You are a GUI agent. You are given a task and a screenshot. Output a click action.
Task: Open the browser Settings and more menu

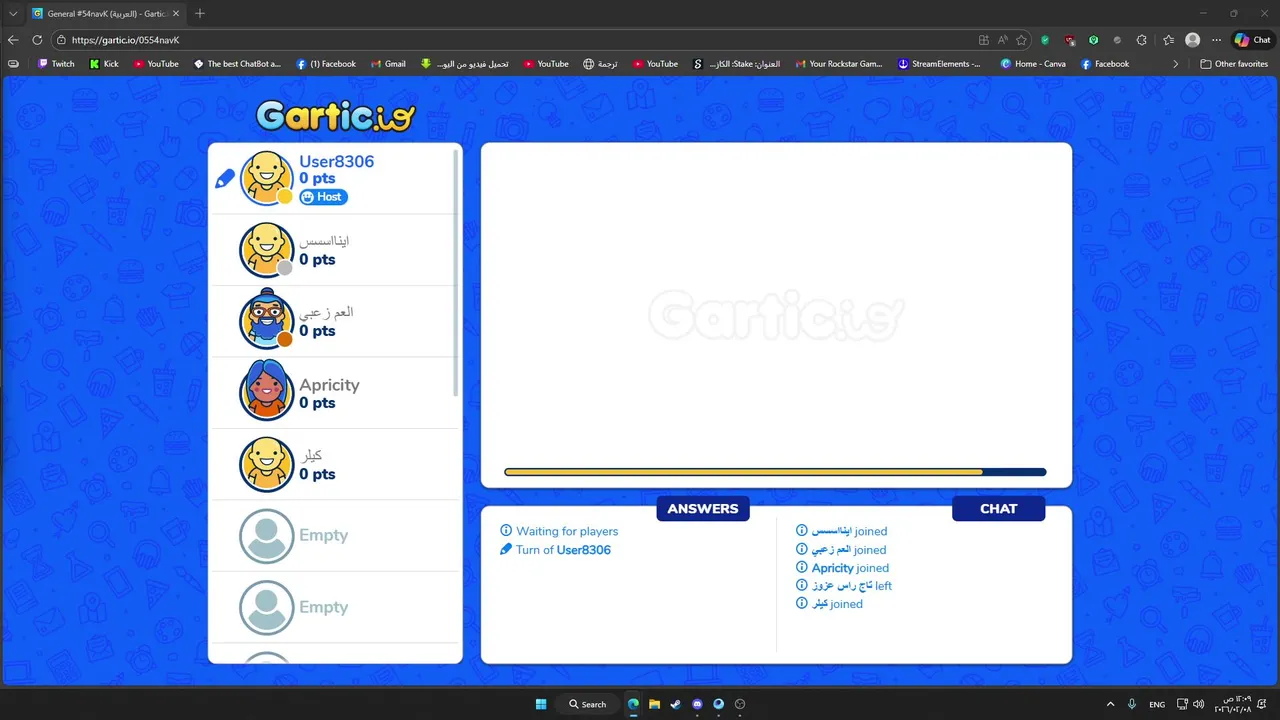(x=1216, y=40)
